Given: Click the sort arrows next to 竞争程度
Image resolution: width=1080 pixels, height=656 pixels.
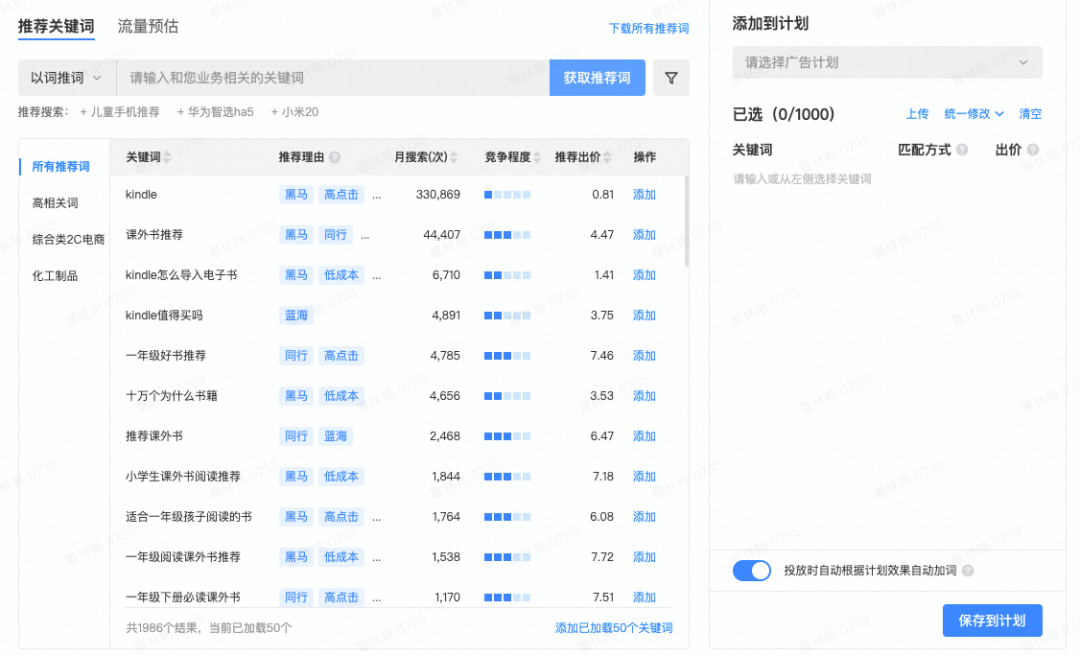Looking at the screenshot, I should coord(537,158).
